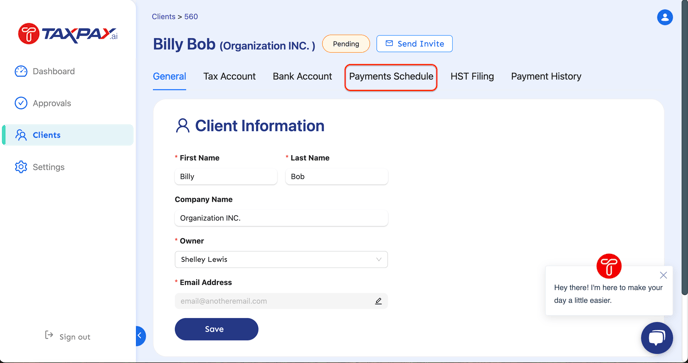Open the chat widget bubble
688x363 pixels.
pyautogui.click(x=657, y=338)
